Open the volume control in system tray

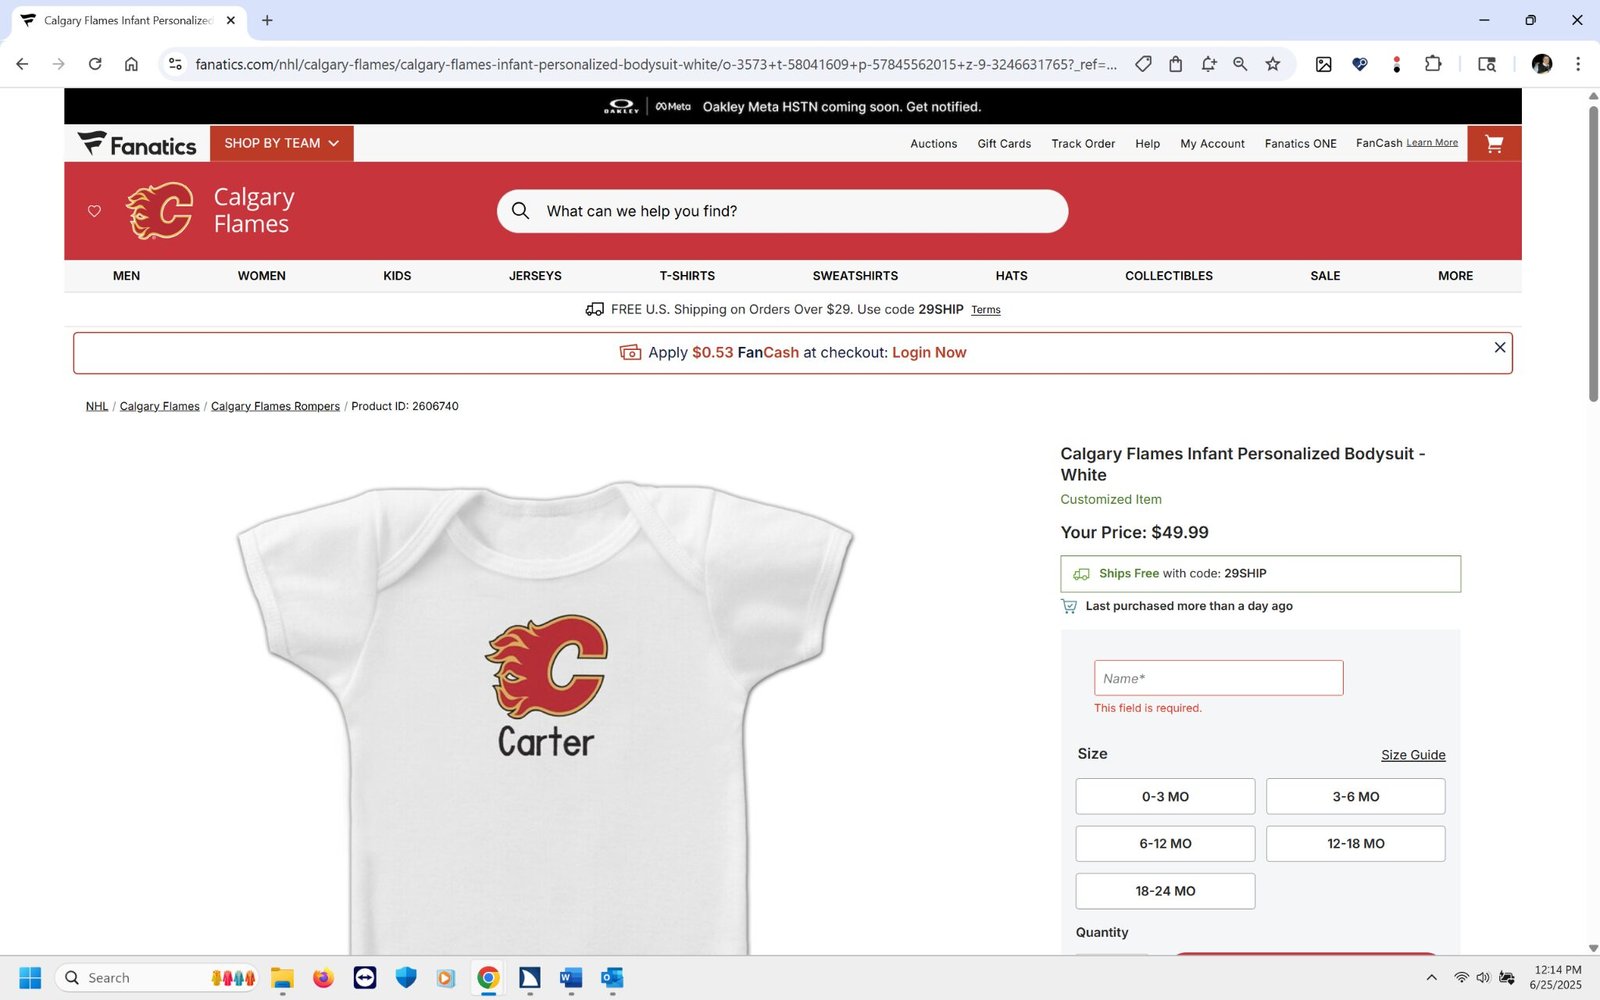point(1483,978)
